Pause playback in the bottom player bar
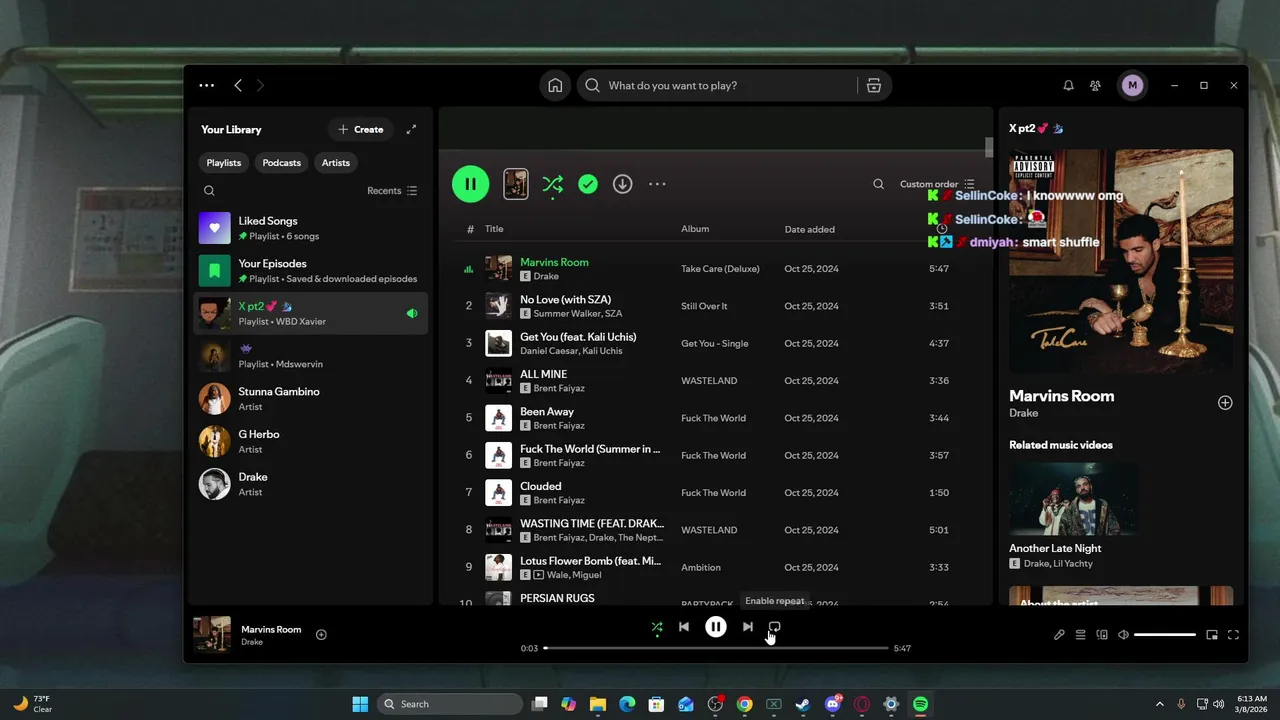Viewport: 1280px width, 720px height. pyautogui.click(x=715, y=627)
